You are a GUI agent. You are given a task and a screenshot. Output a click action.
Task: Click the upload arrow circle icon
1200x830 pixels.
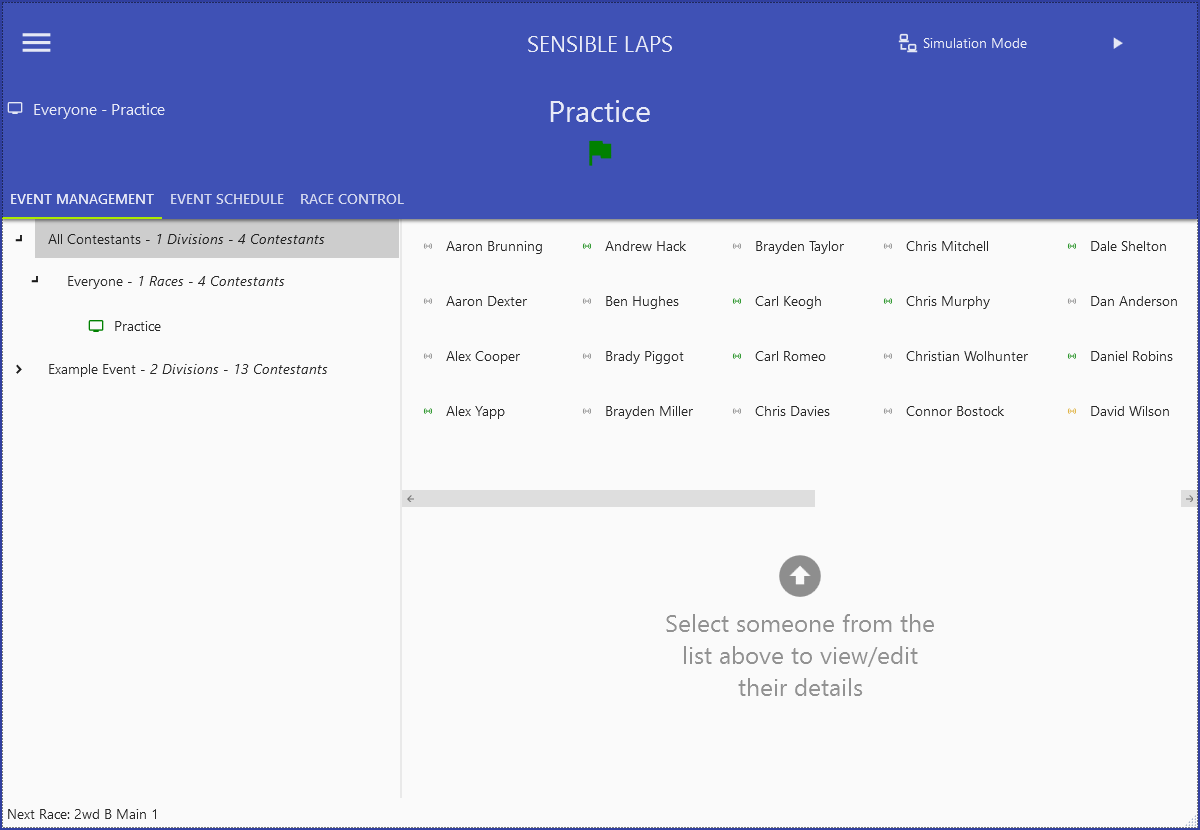[800, 576]
